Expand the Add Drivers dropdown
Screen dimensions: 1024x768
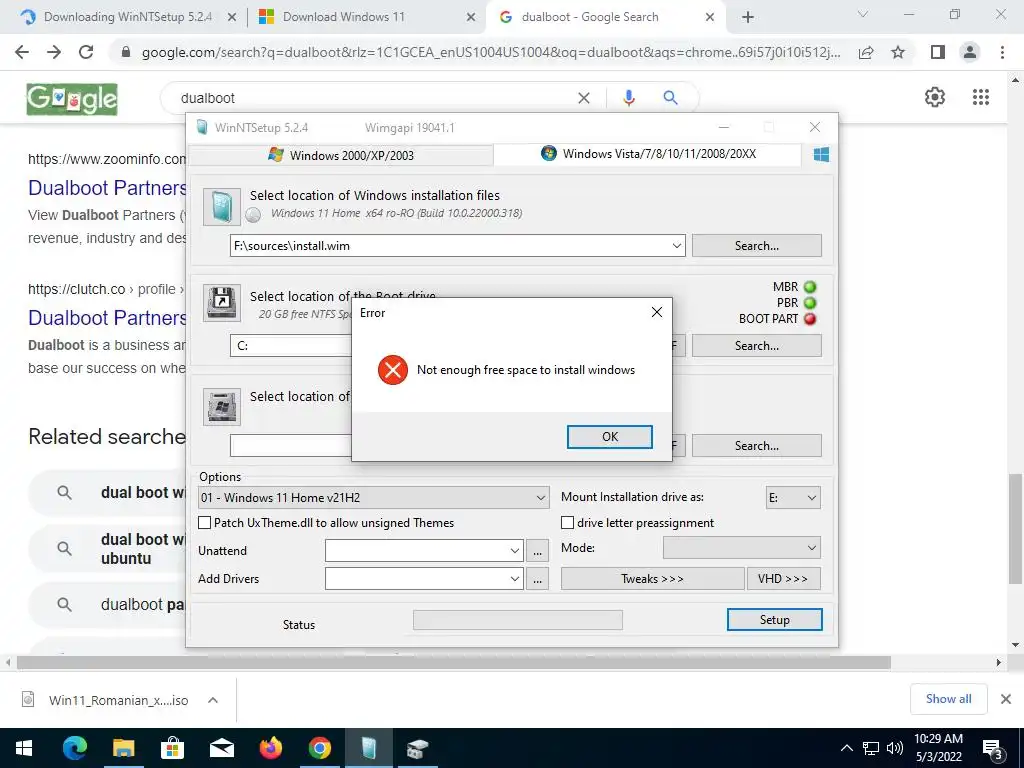pyautogui.click(x=515, y=579)
